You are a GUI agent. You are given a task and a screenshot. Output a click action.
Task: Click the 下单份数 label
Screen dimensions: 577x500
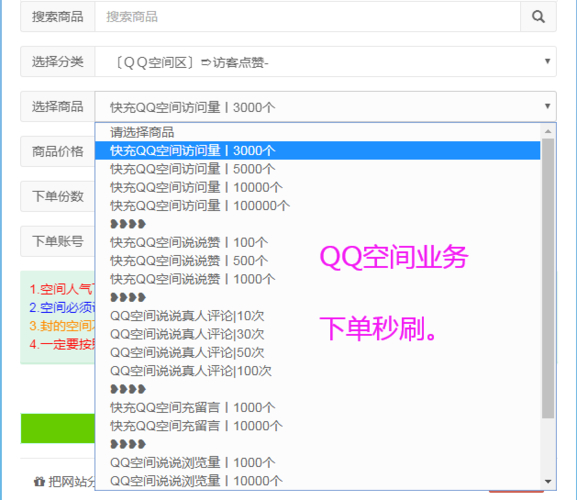pyautogui.click(x=57, y=196)
